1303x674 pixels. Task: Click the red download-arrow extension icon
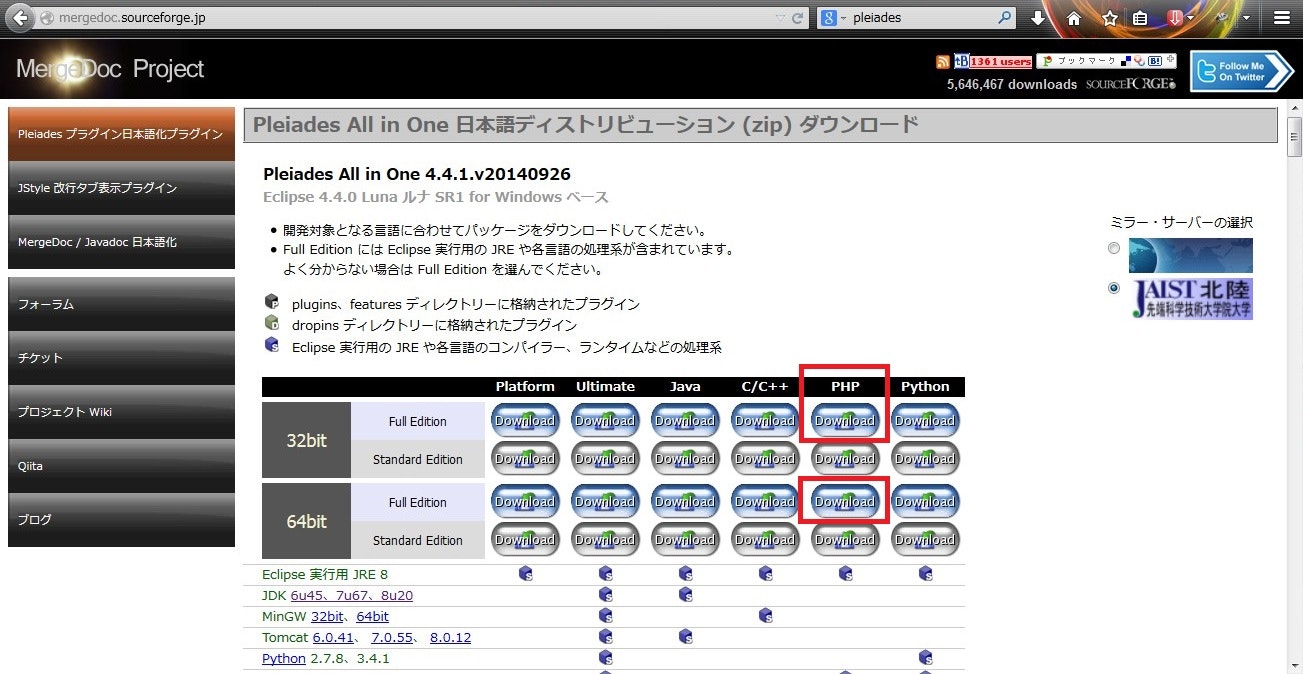(1176, 18)
